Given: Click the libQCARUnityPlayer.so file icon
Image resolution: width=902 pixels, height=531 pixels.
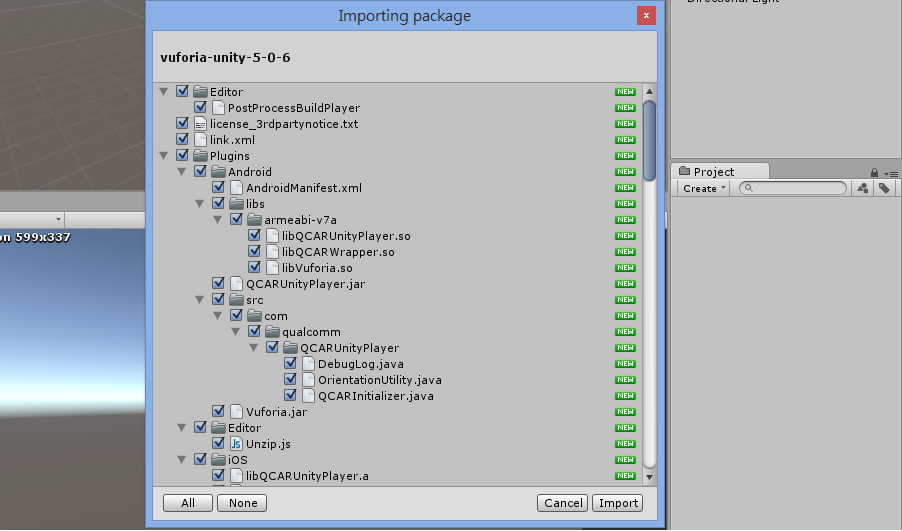Looking at the screenshot, I should point(272,236).
